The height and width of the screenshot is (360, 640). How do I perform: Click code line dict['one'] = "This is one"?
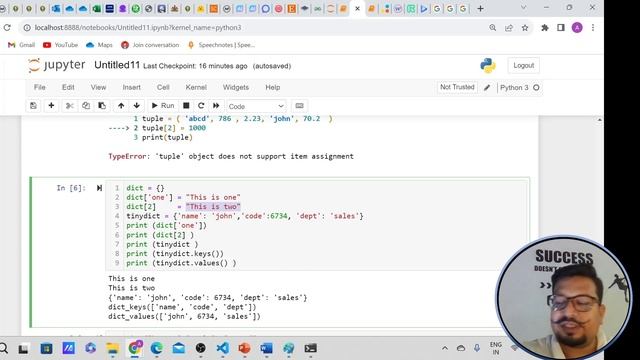click(183, 198)
